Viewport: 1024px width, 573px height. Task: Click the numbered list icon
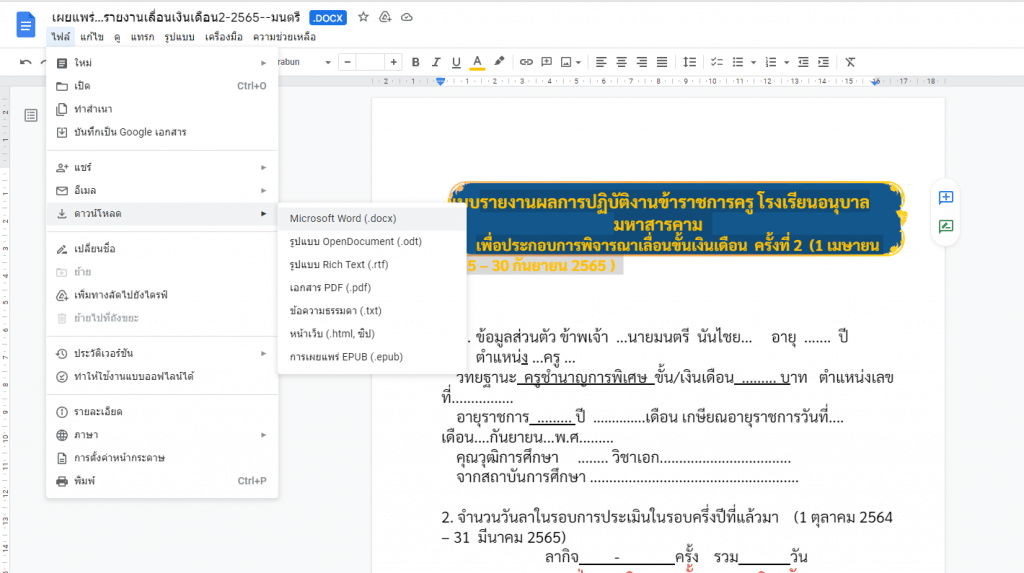[771, 62]
